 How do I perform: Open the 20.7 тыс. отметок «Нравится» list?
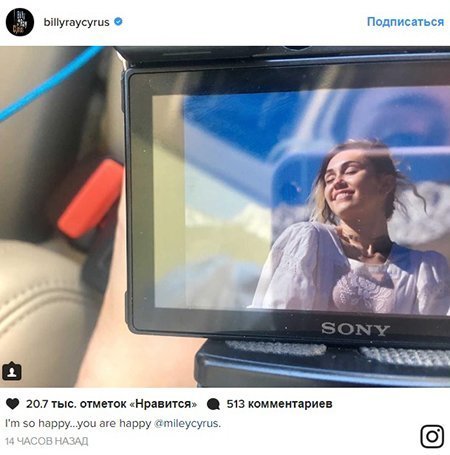coord(111,404)
